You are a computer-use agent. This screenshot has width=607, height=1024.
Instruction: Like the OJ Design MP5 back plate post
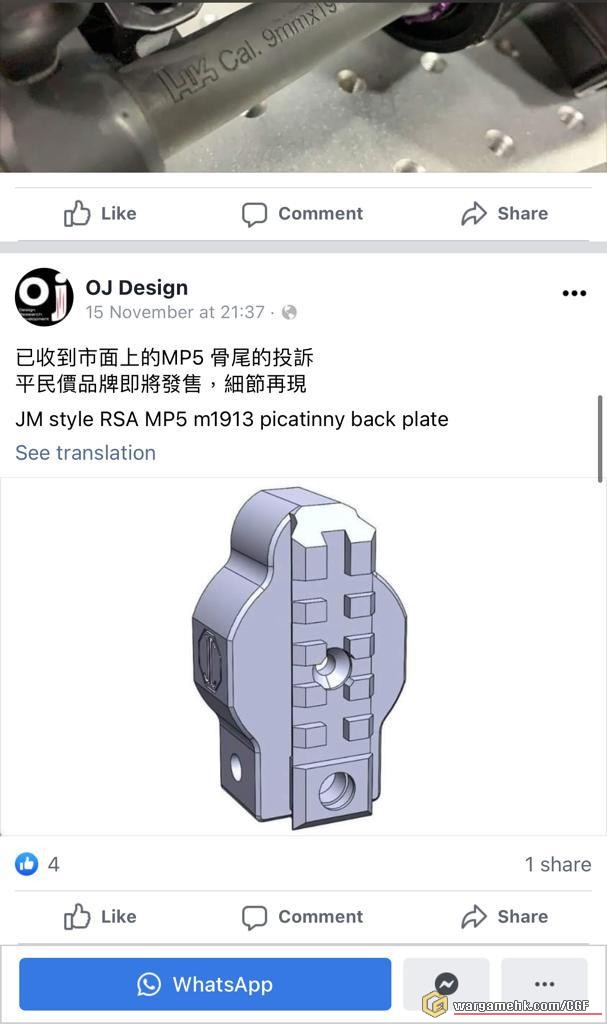[x=100, y=916]
